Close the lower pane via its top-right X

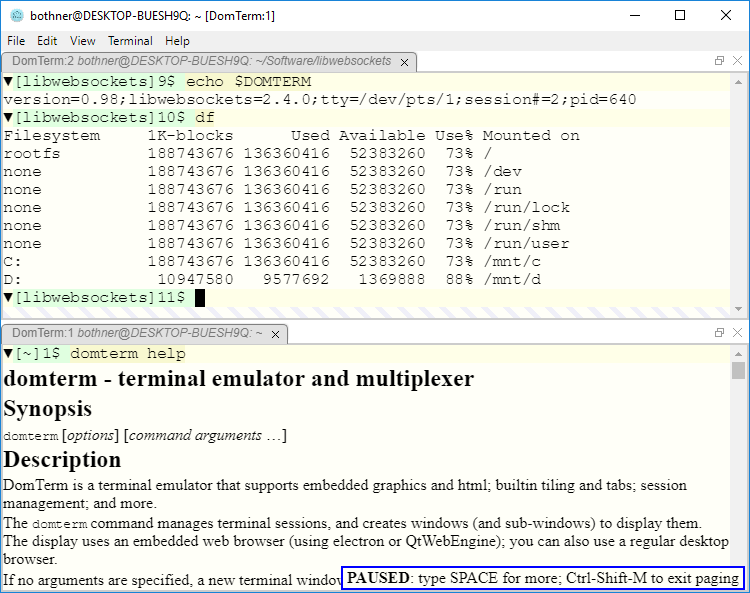[x=737, y=332]
